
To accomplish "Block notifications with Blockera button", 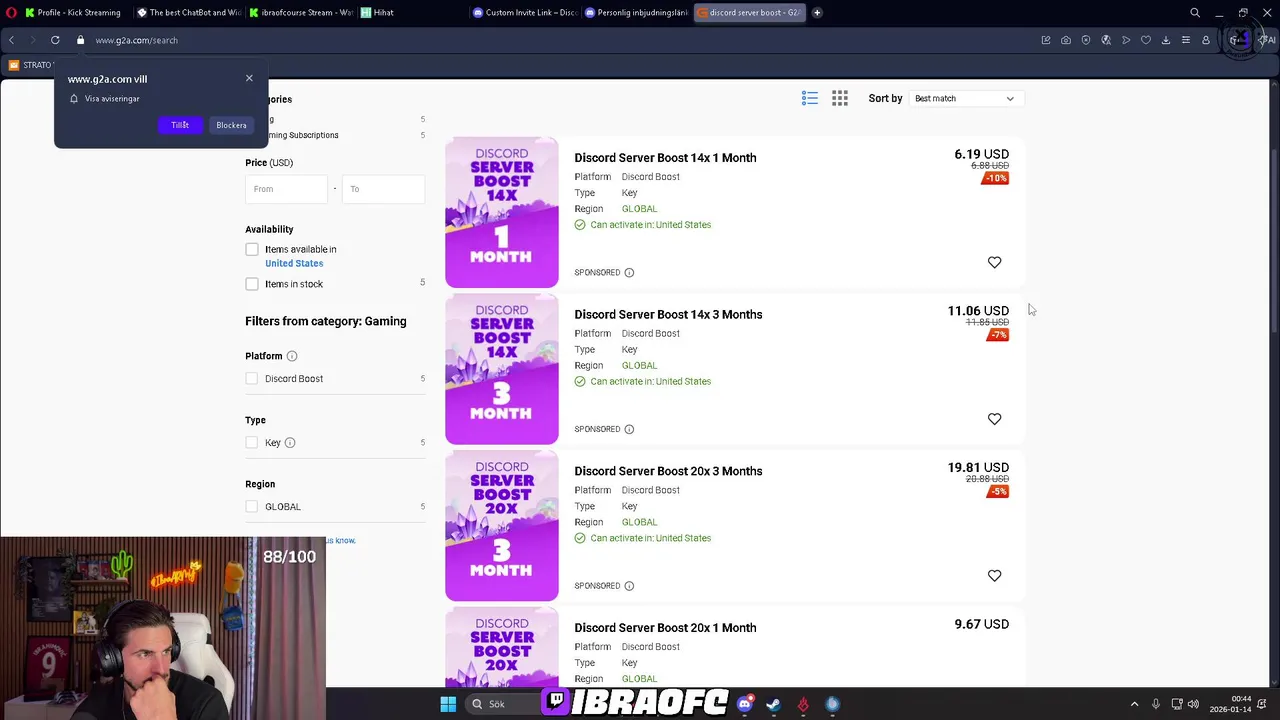I will pyautogui.click(x=231, y=125).
